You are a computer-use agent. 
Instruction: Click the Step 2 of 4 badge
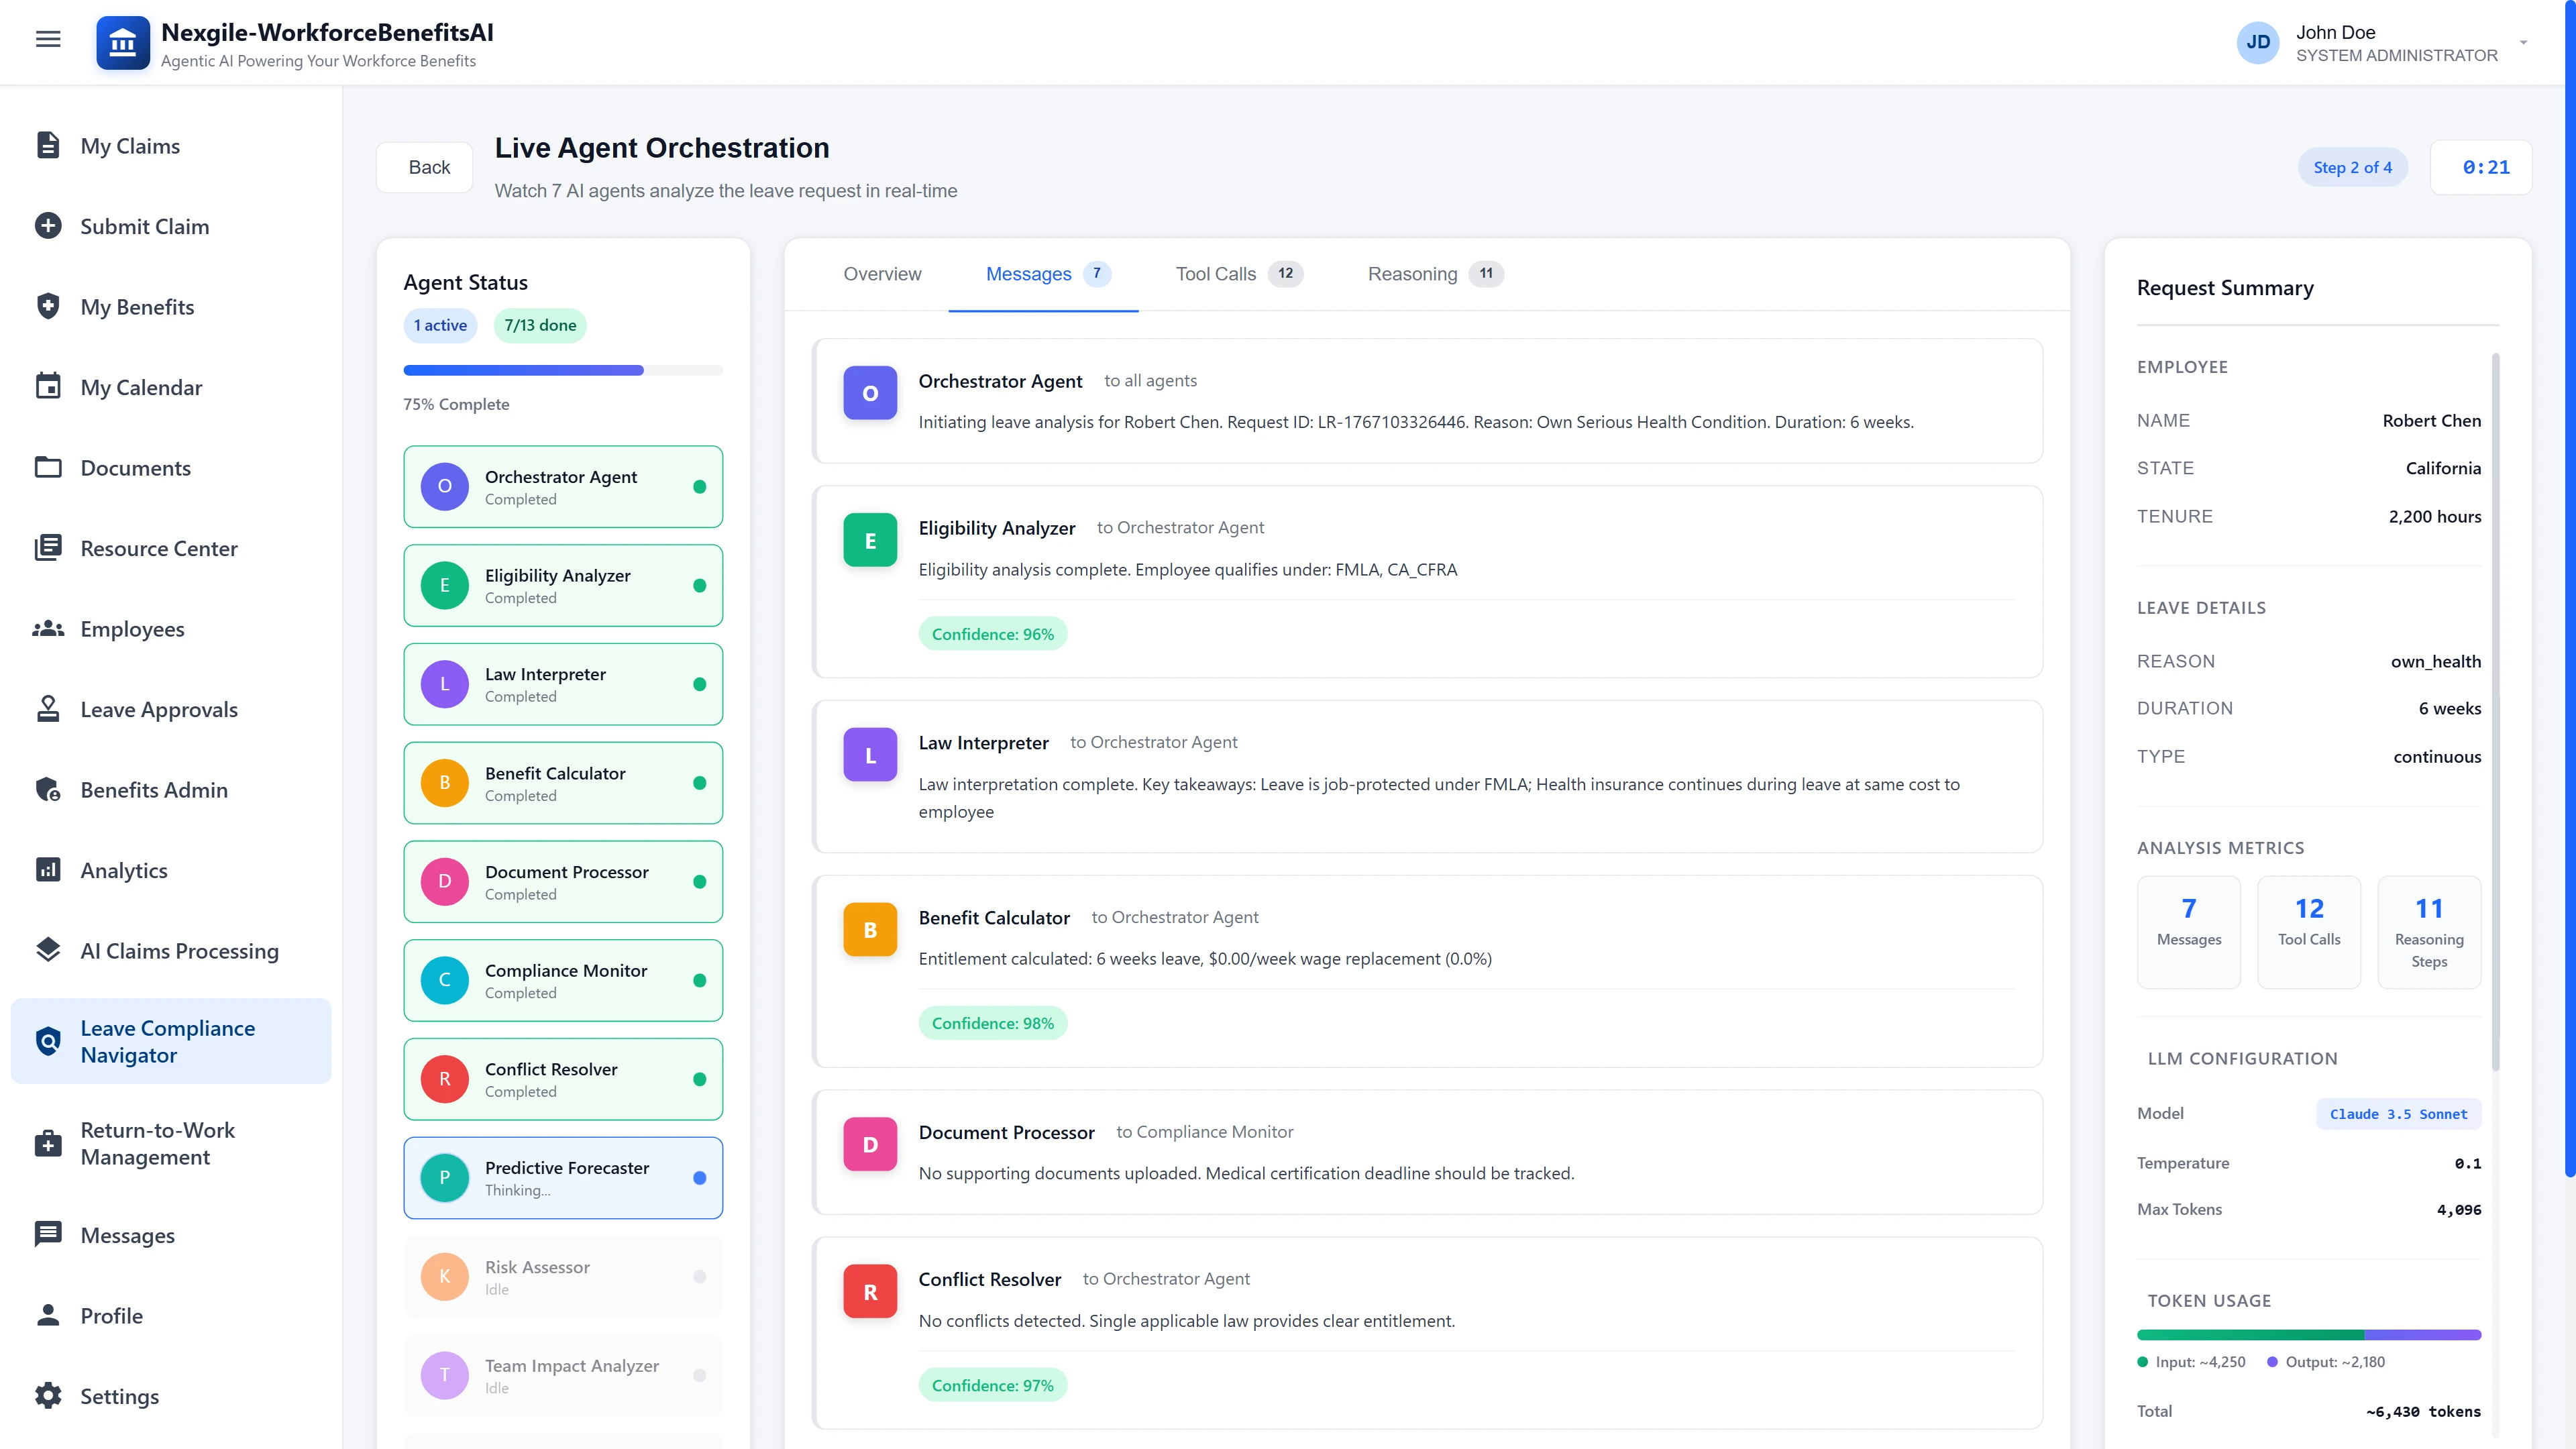coord(2353,167)
